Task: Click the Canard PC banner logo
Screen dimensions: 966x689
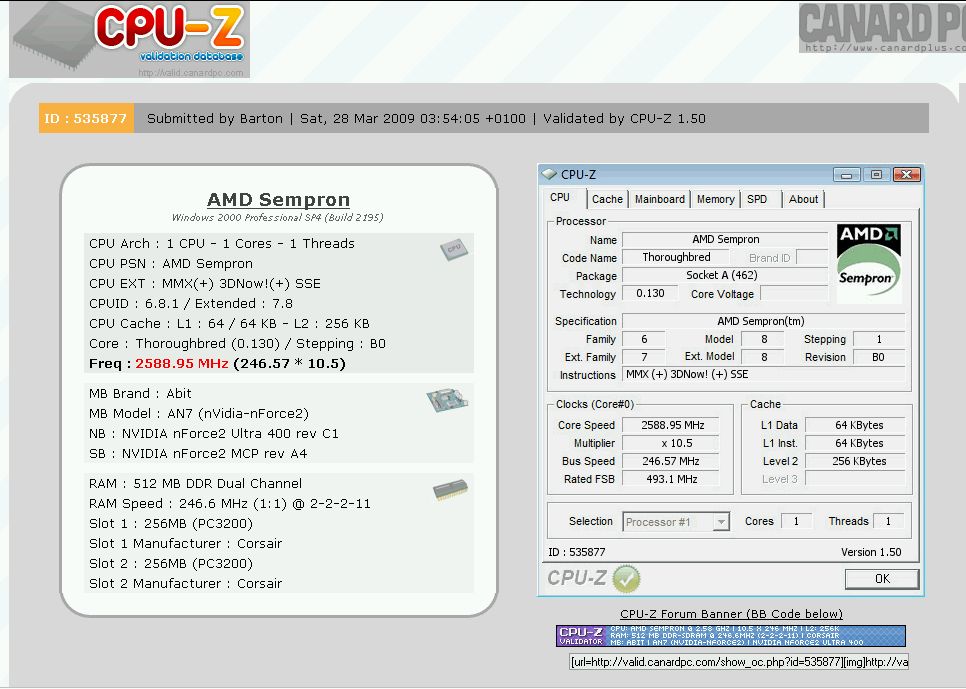Action: tap(882, 28)
